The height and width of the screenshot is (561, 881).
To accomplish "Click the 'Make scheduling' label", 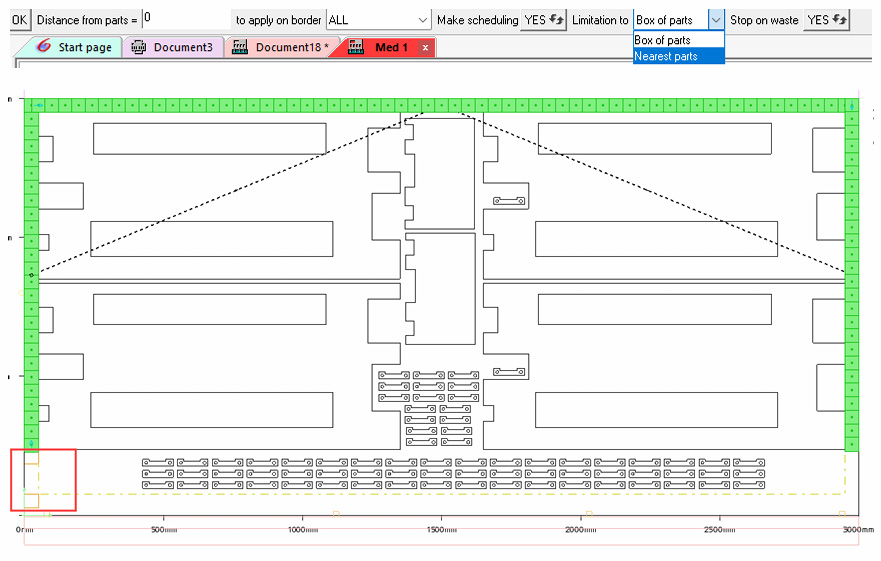I will 478,20.
